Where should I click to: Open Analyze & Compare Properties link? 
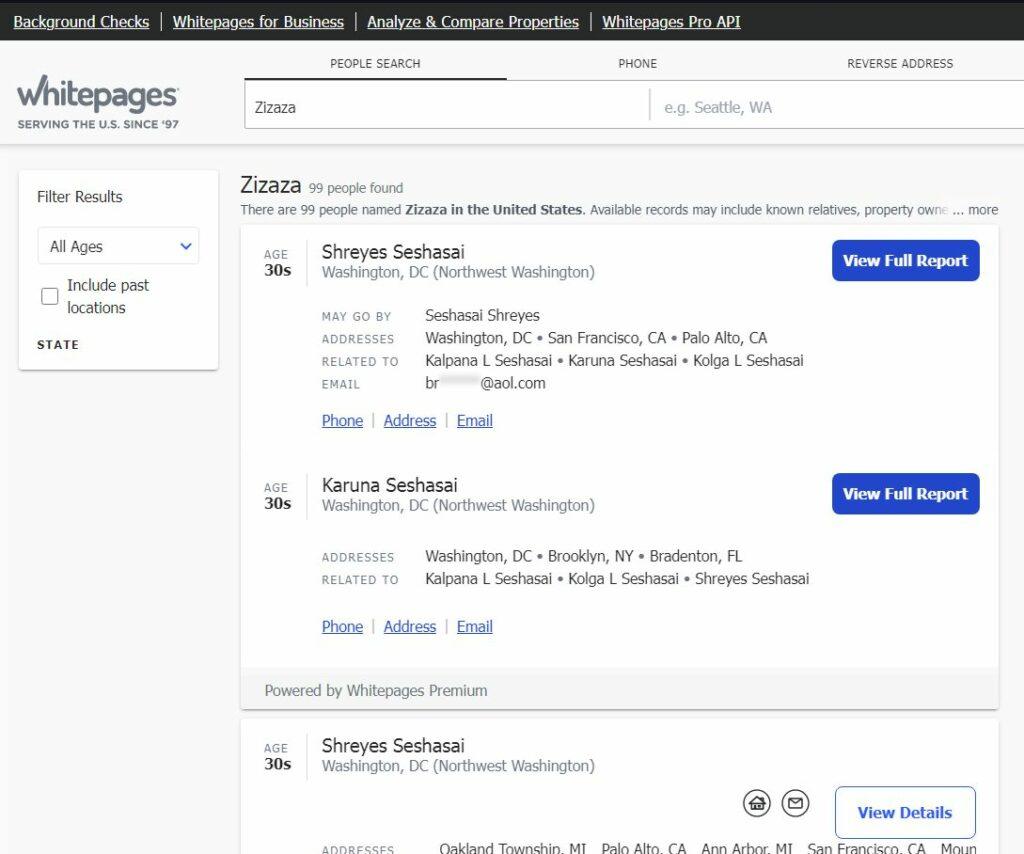(x=473, y=21)
